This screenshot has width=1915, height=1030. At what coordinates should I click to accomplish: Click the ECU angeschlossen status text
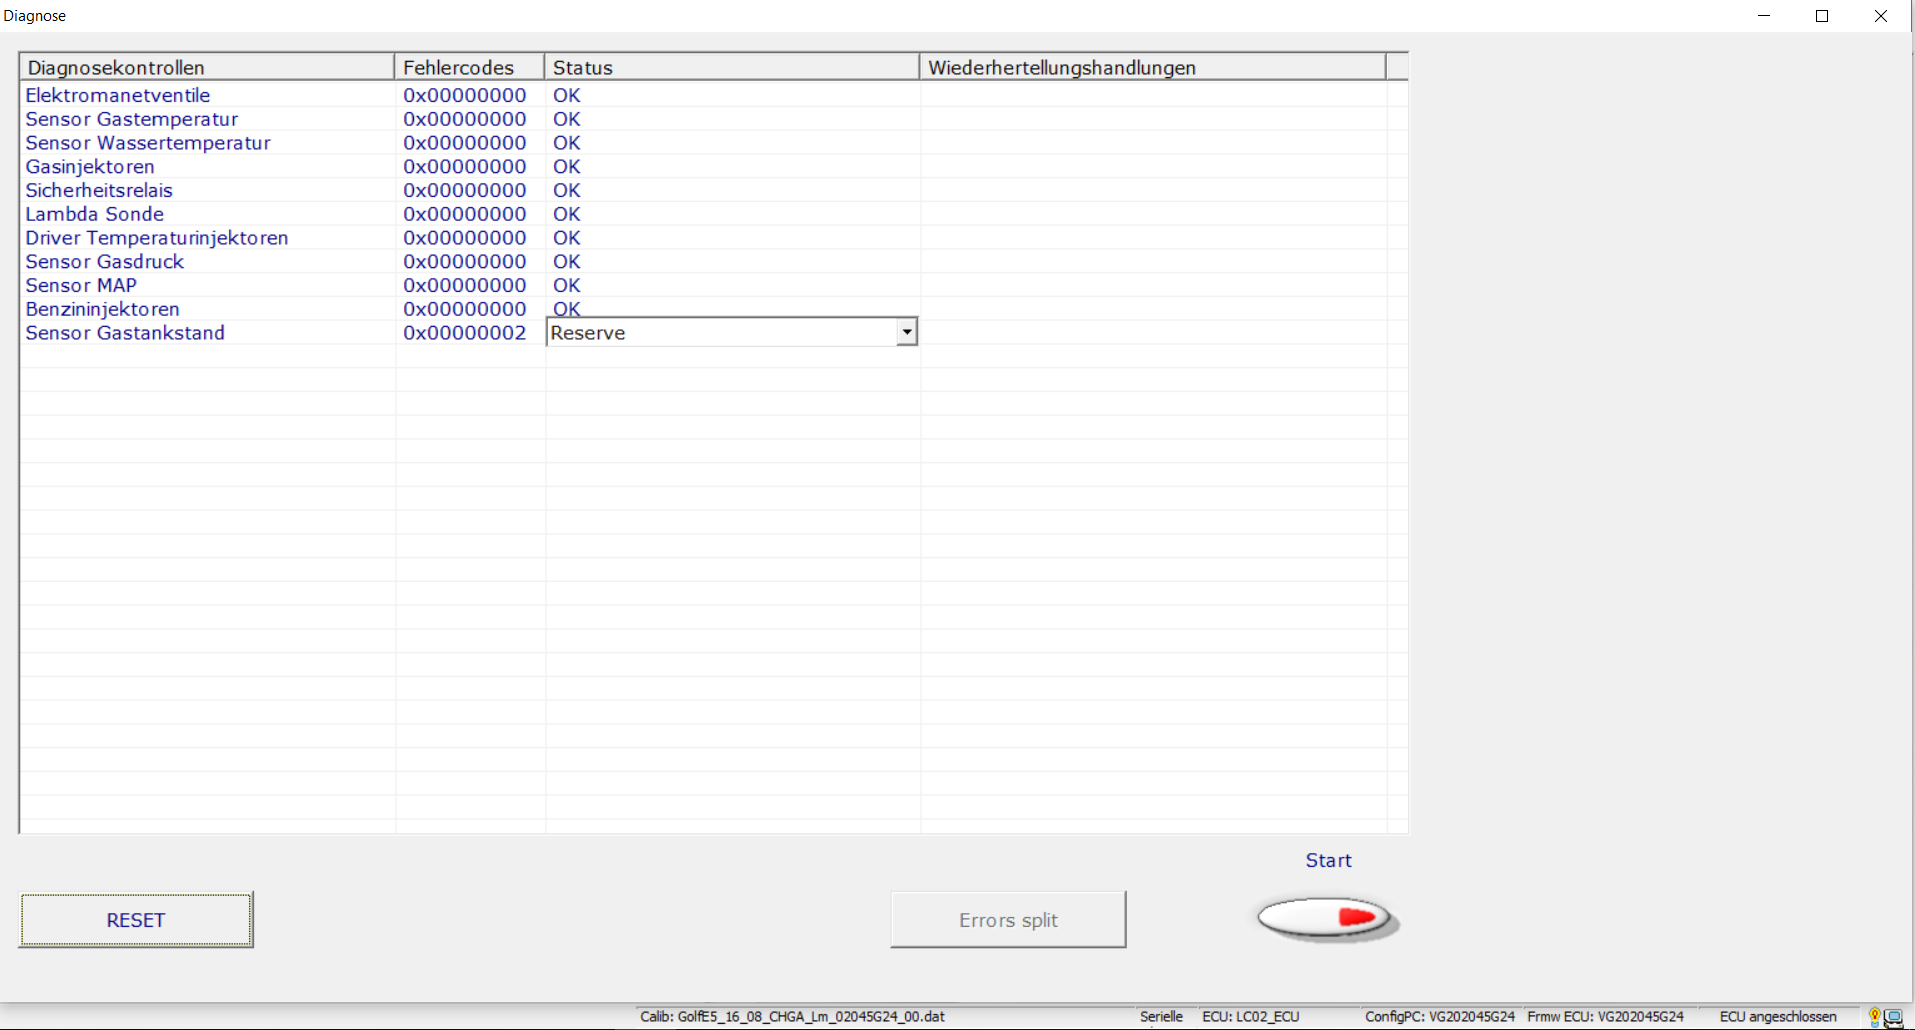tap(1778, 1017)
